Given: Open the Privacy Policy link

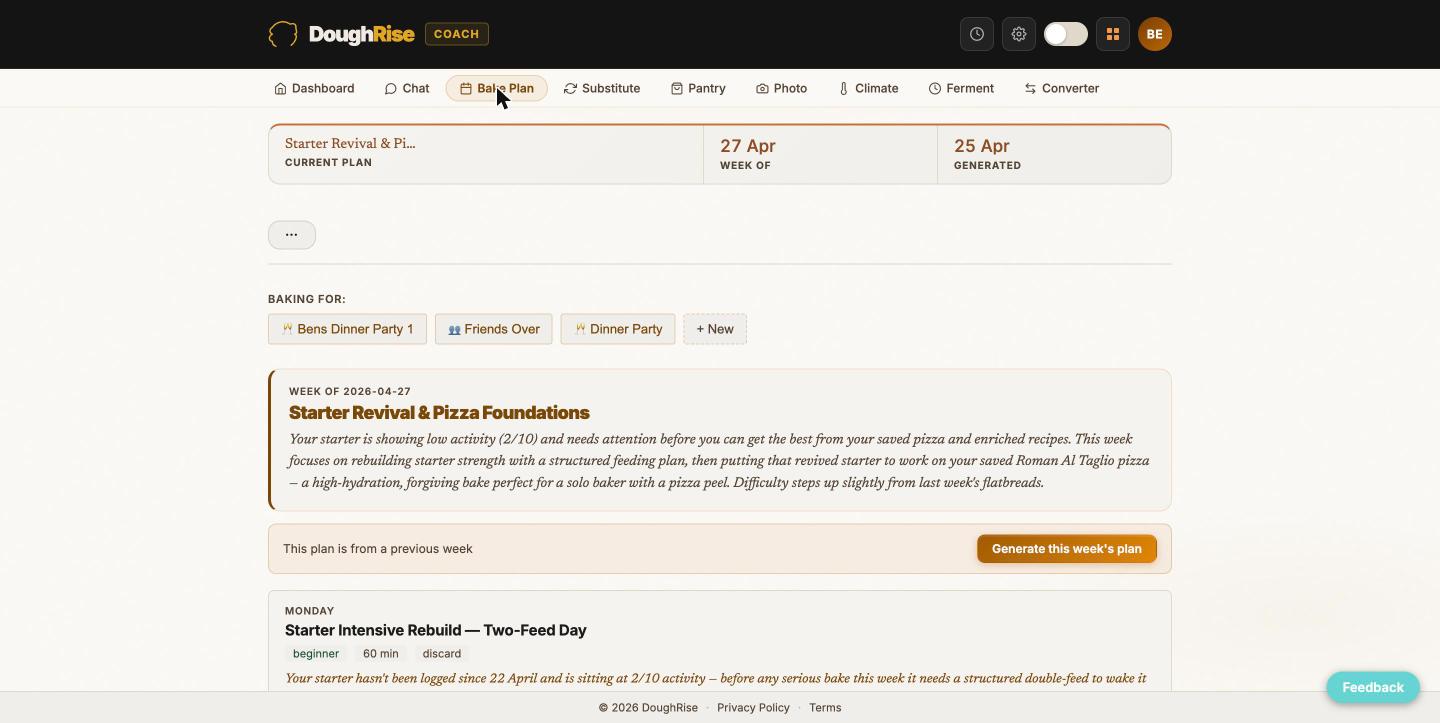Looking at the screenshot, I should pyautogui.click(x=753, y=708).
